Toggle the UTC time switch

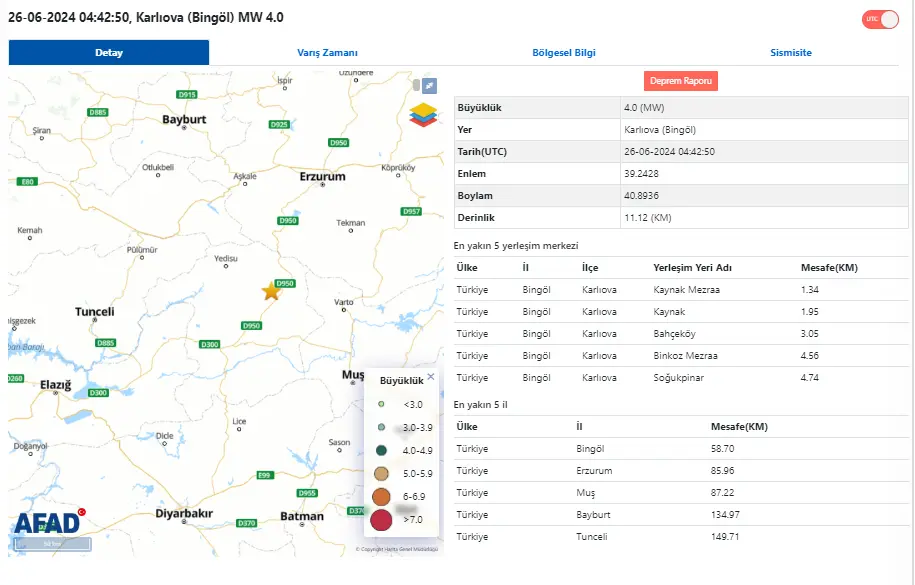(881, 19)
